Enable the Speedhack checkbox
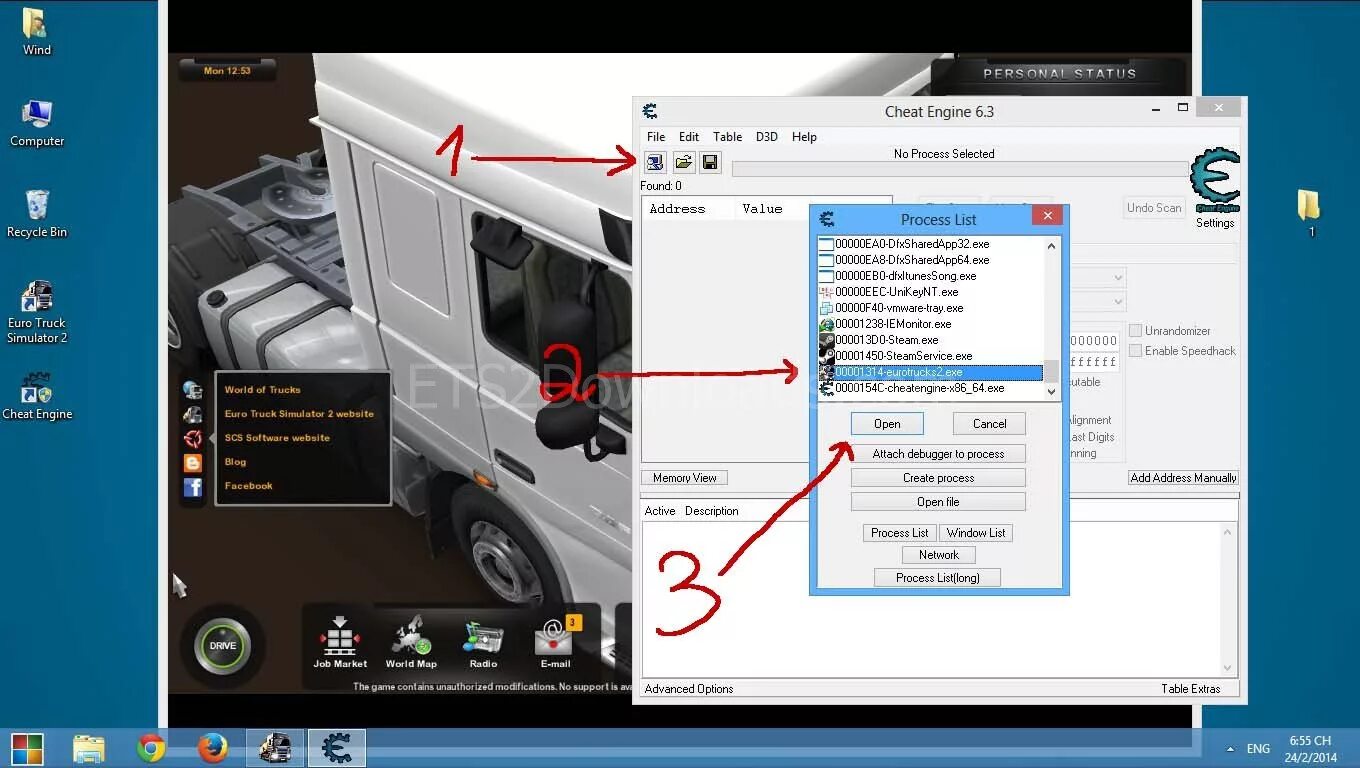This screenshot has height=768, width=1360. tap(1135, 350)
